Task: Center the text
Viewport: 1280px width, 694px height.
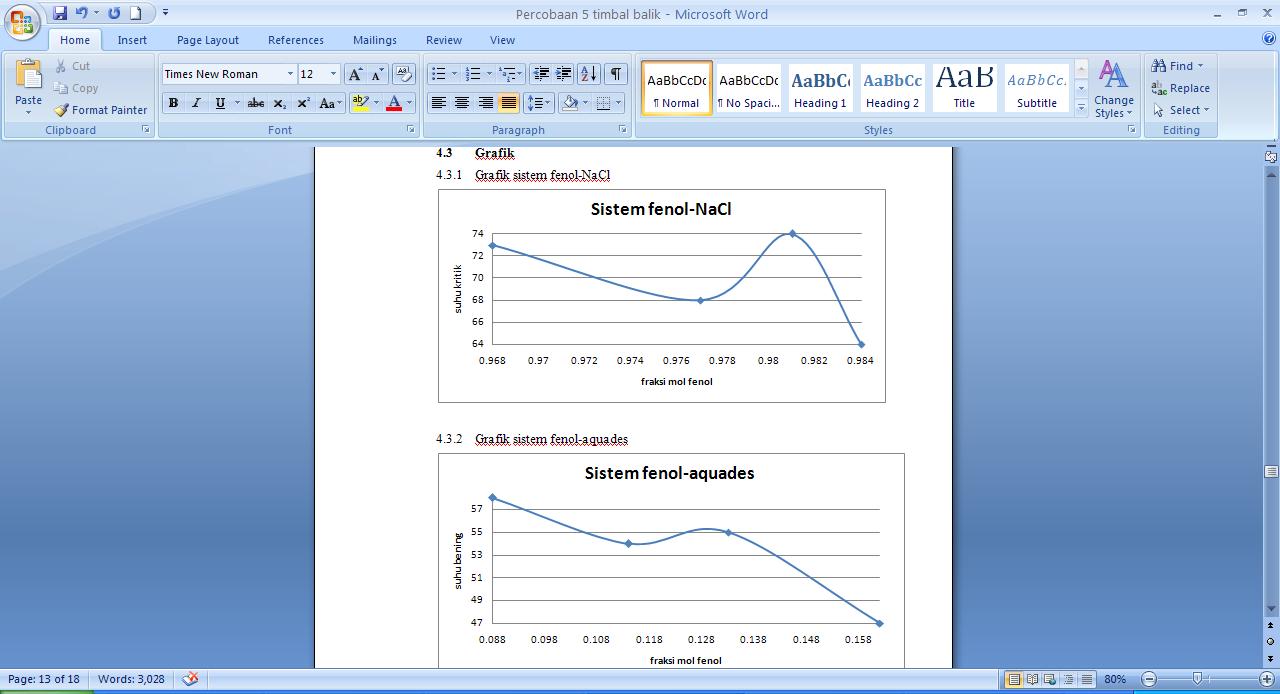Action: (x=462, y=103)
